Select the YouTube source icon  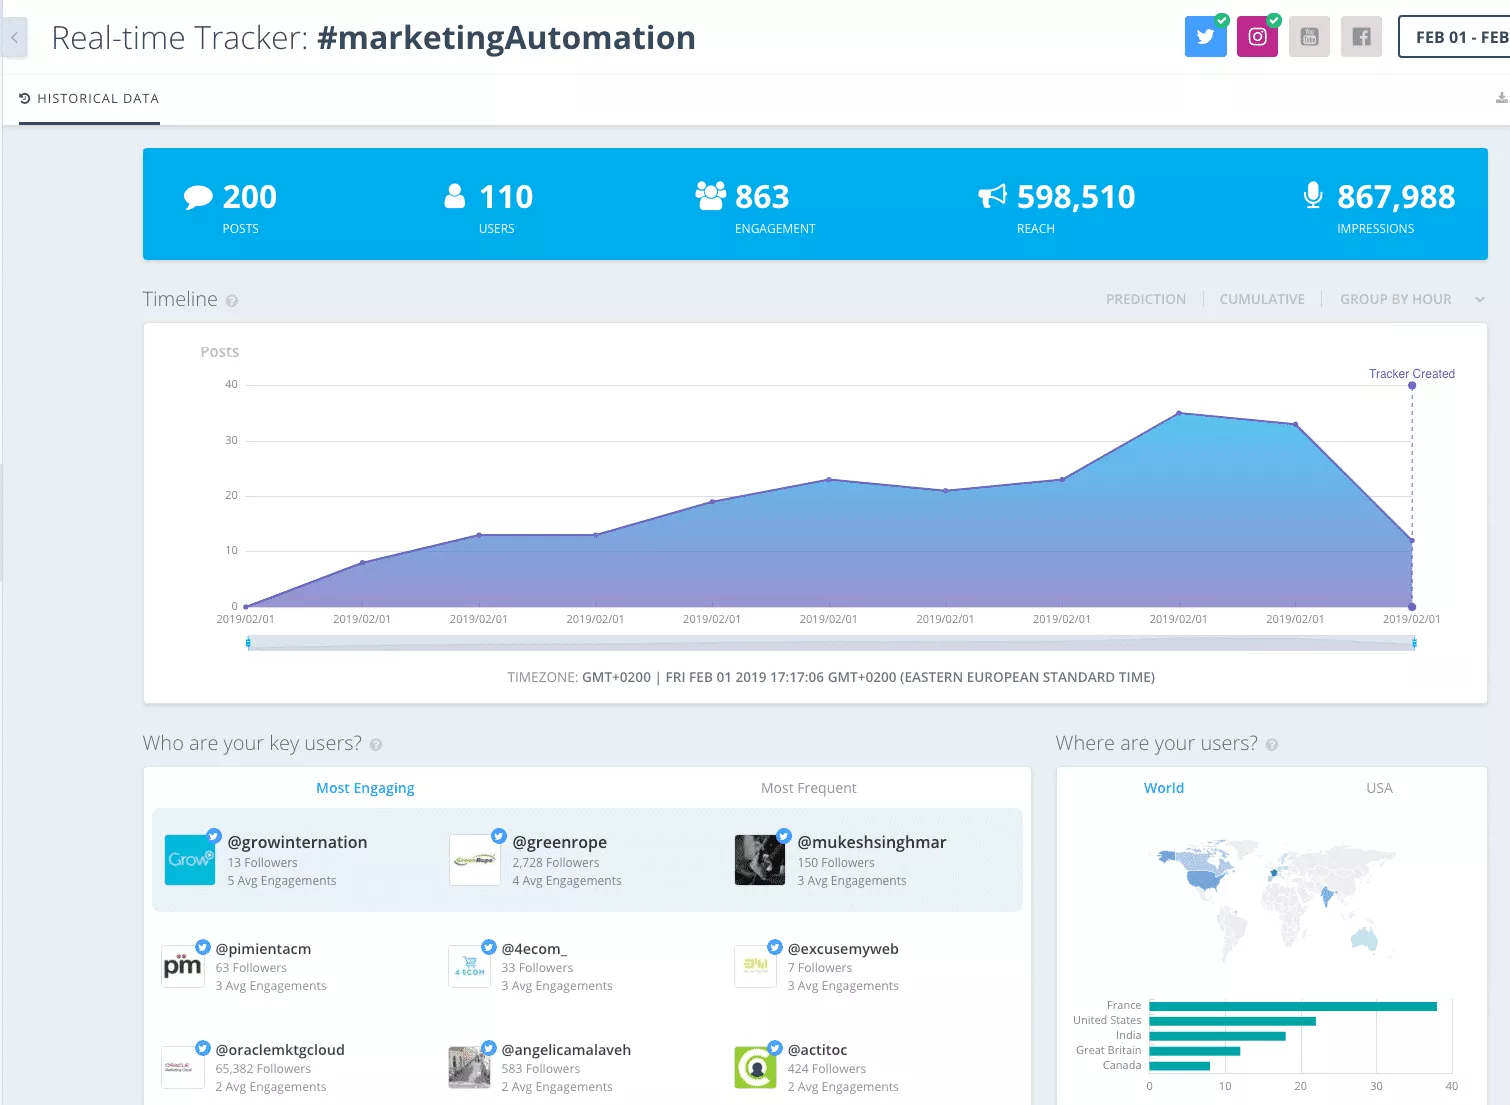pos(1309,37)
